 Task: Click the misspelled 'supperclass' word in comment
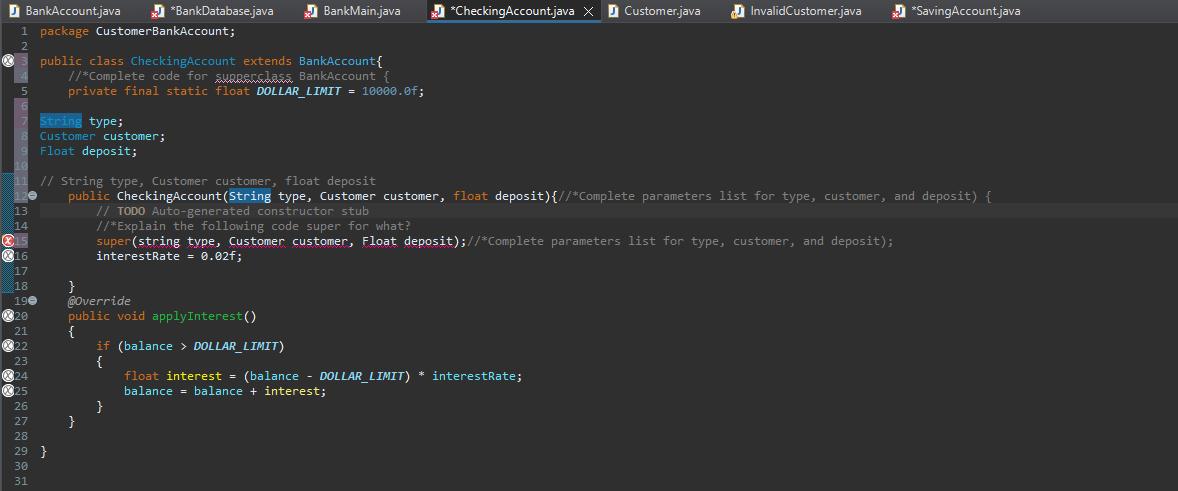(x=254, y=76)
